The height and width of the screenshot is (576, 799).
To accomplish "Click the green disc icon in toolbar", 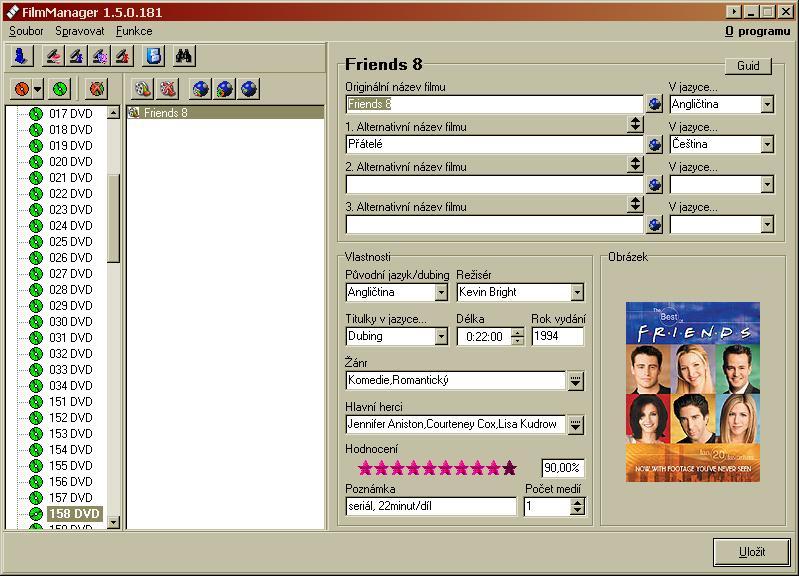I will [60, 89].
